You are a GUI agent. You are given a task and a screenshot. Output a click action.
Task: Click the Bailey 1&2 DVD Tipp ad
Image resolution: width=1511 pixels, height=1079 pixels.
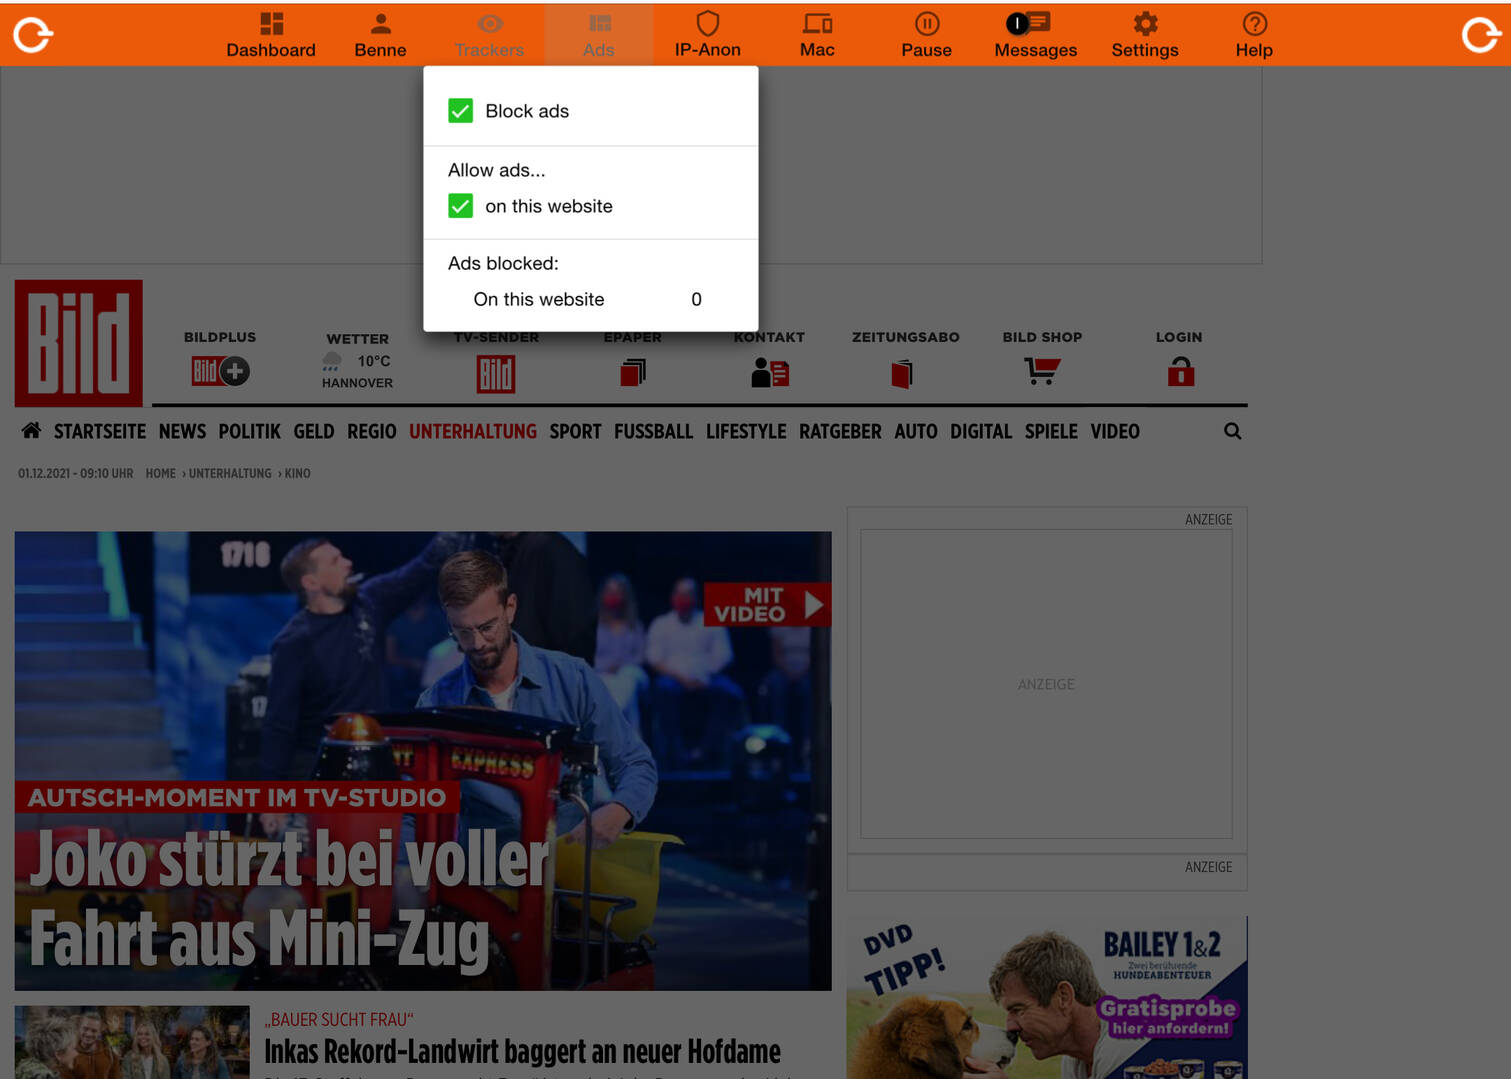(1047, 997)
